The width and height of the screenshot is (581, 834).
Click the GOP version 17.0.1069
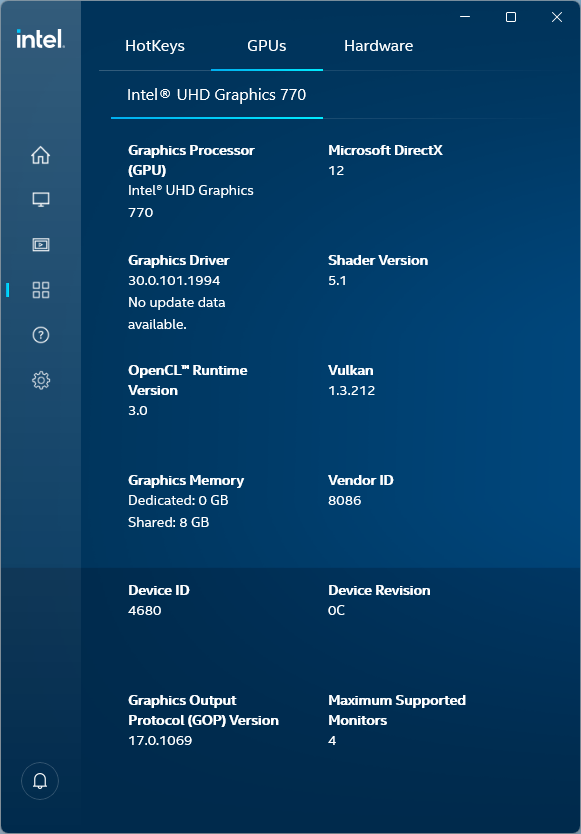160,741
